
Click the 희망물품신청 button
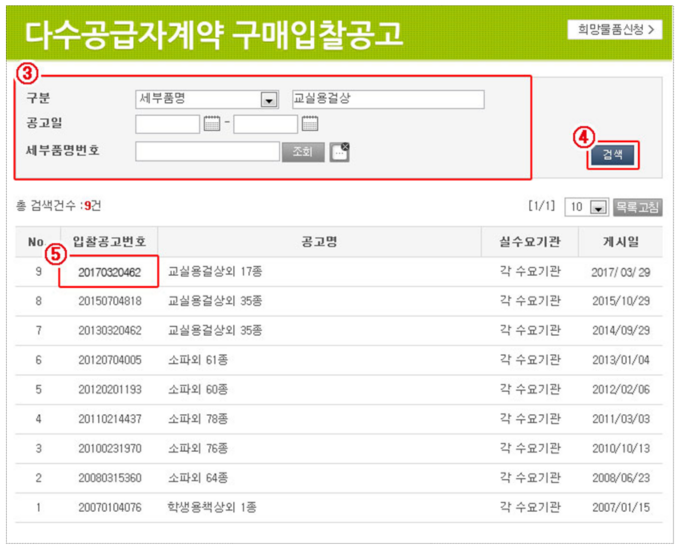[615, 29]
